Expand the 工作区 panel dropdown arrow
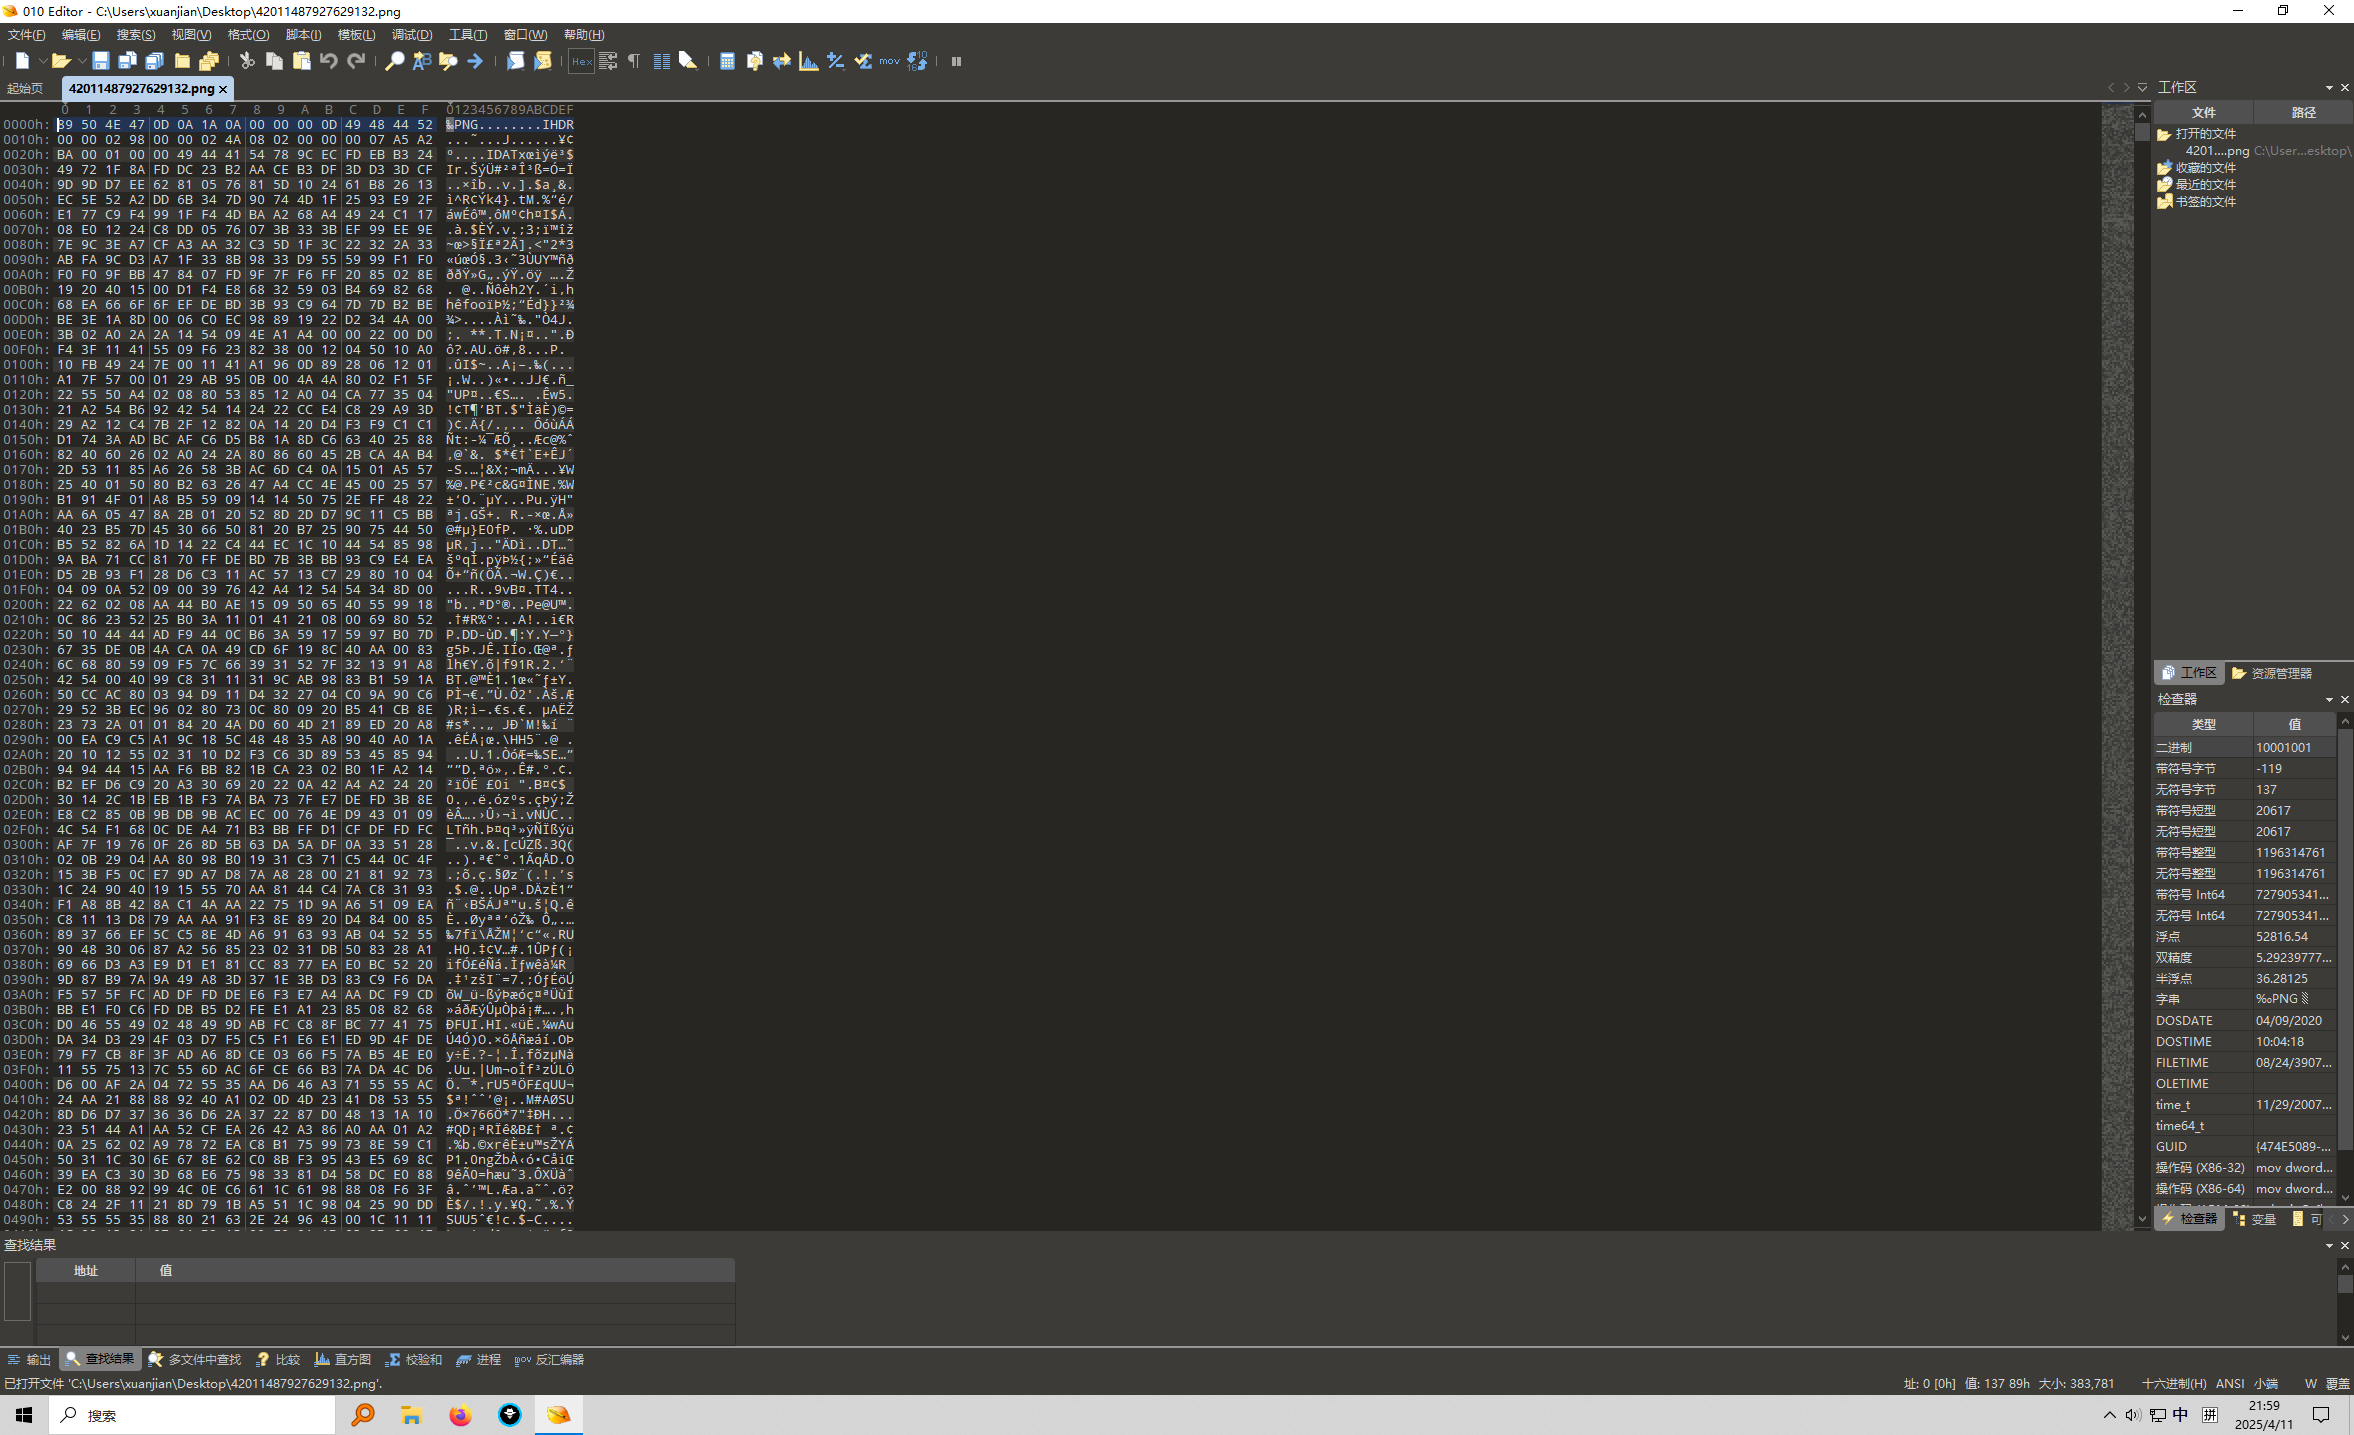Viewport: 2354px width, 1435px height. pyautogui.click(x=2329, y=87)
